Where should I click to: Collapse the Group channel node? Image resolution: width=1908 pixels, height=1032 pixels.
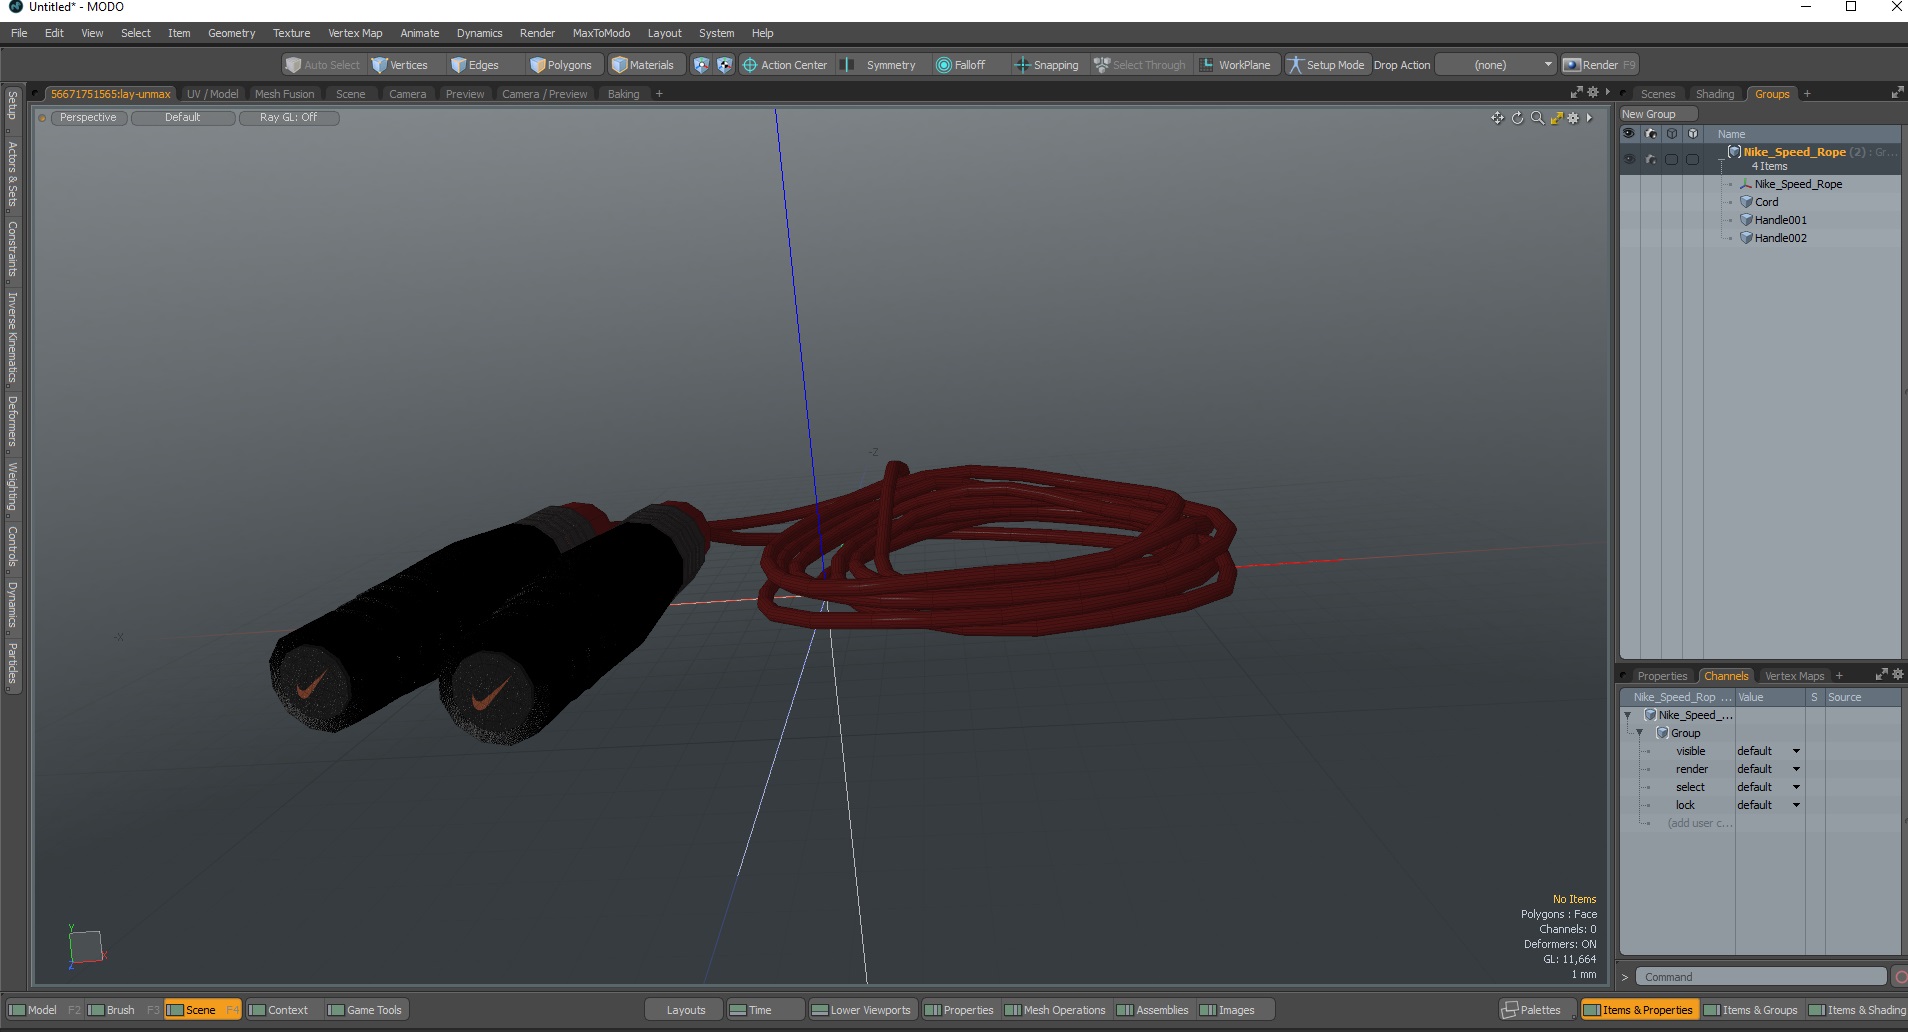click(x=1640, y=733)
